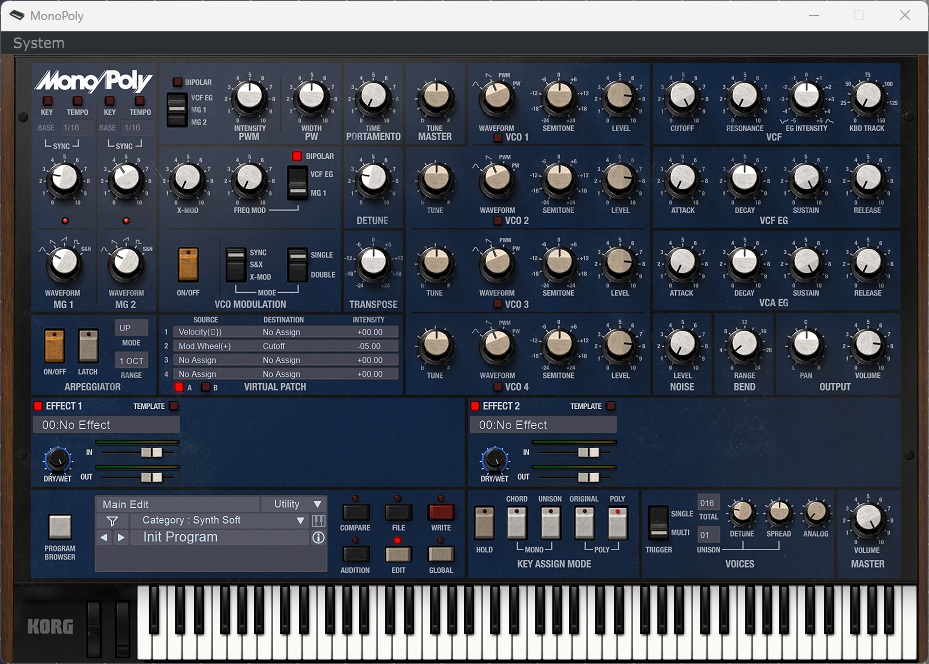Toggle the VCO Modulation ON/OFF switch
Screen dimensions: 929x664
[x=188, y=264]
